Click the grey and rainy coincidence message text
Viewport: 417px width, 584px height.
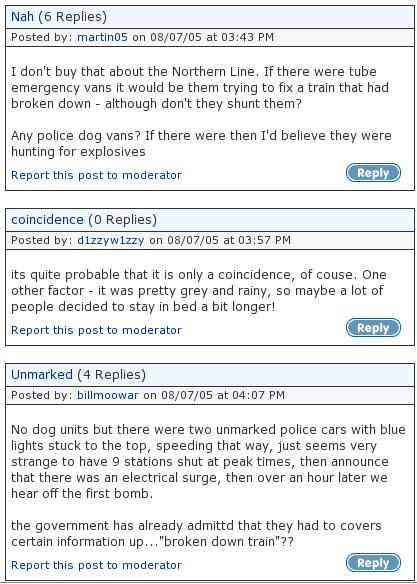click(198, 291)
